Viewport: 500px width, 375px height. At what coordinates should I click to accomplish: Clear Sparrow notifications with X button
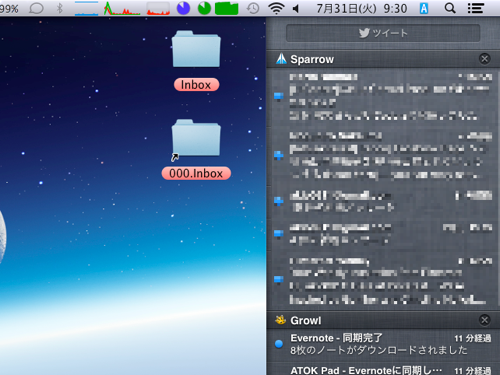(x=484, y=59)
